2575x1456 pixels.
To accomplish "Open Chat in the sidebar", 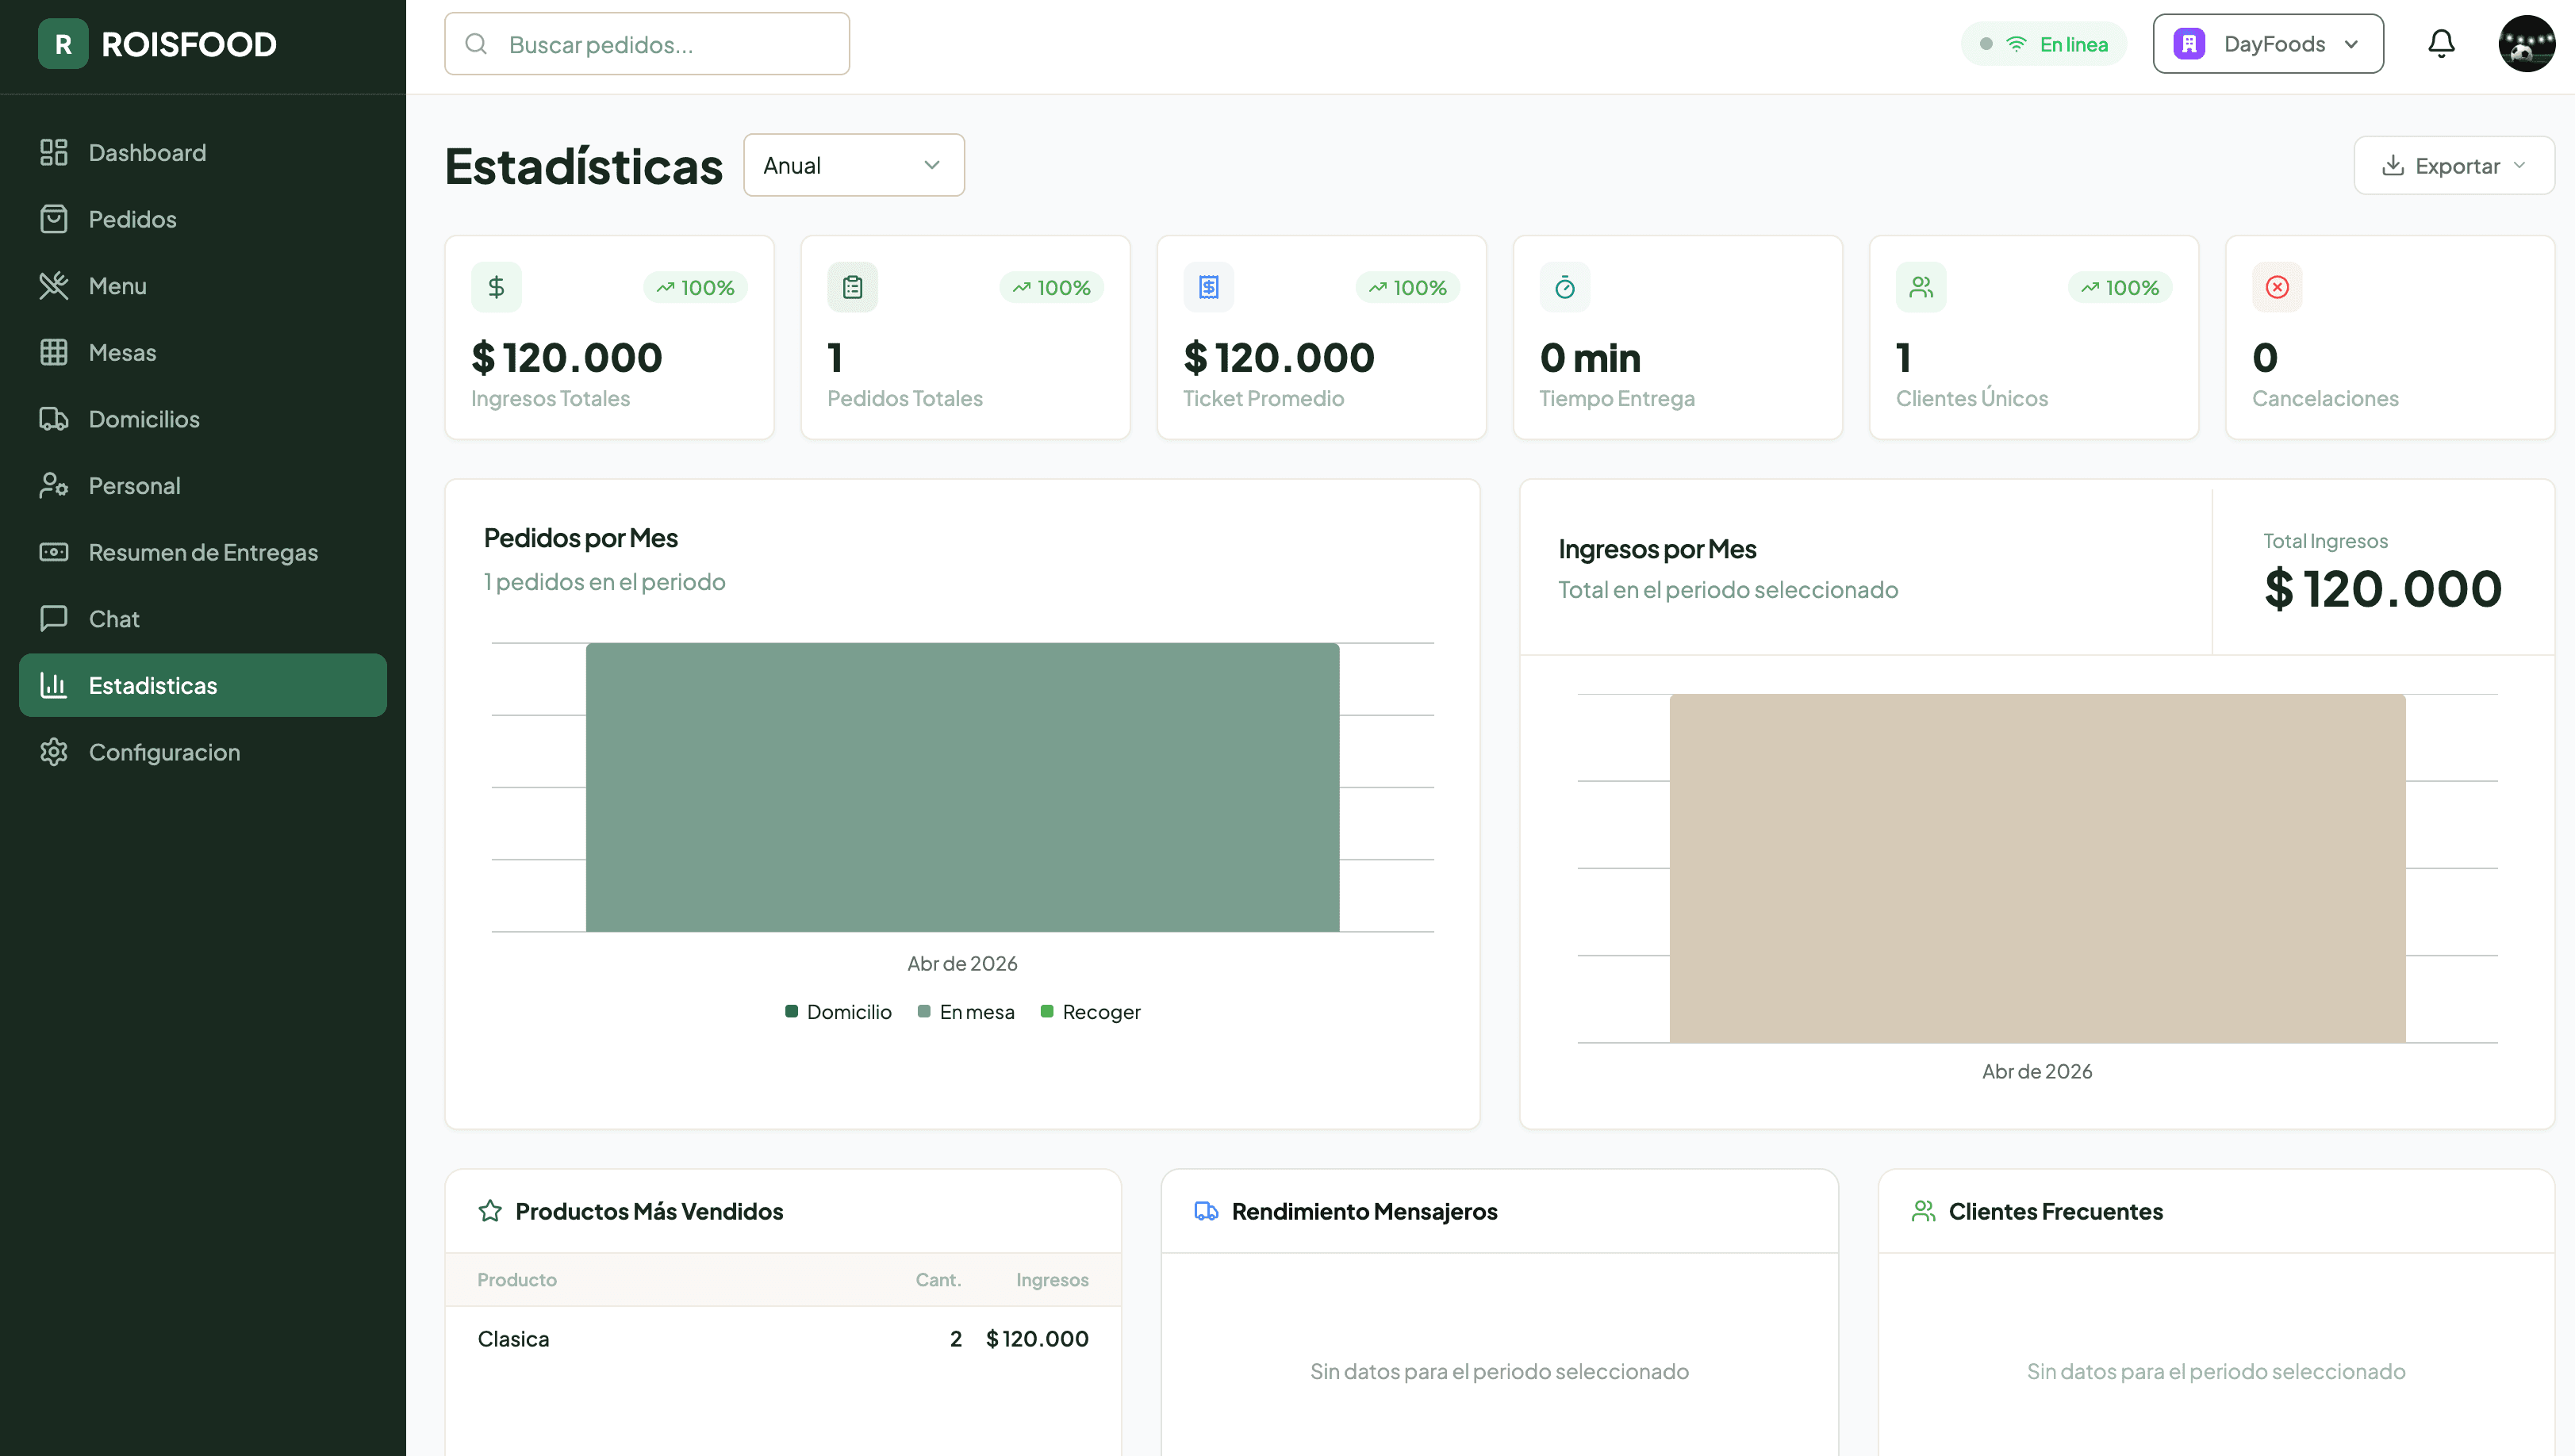I will (202, 619).
